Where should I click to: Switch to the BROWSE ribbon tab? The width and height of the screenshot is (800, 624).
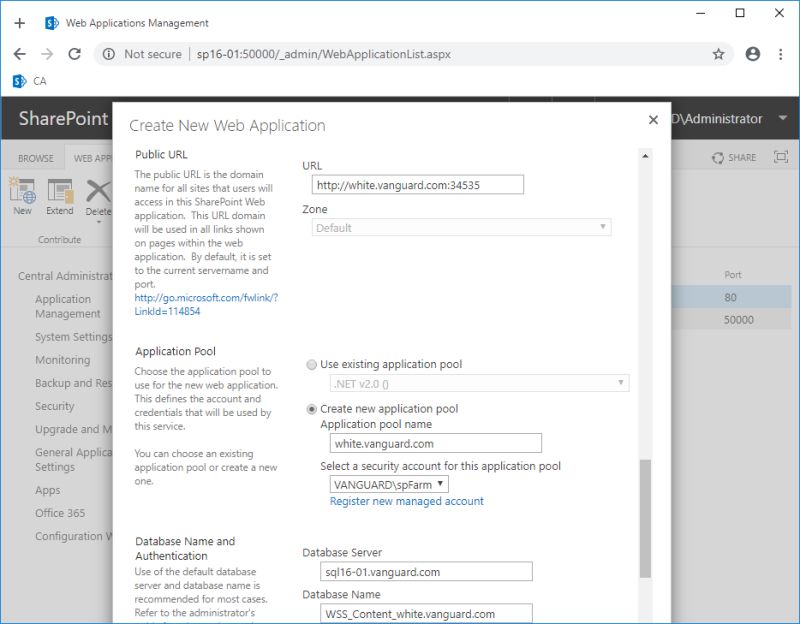[x=36, y=158]
